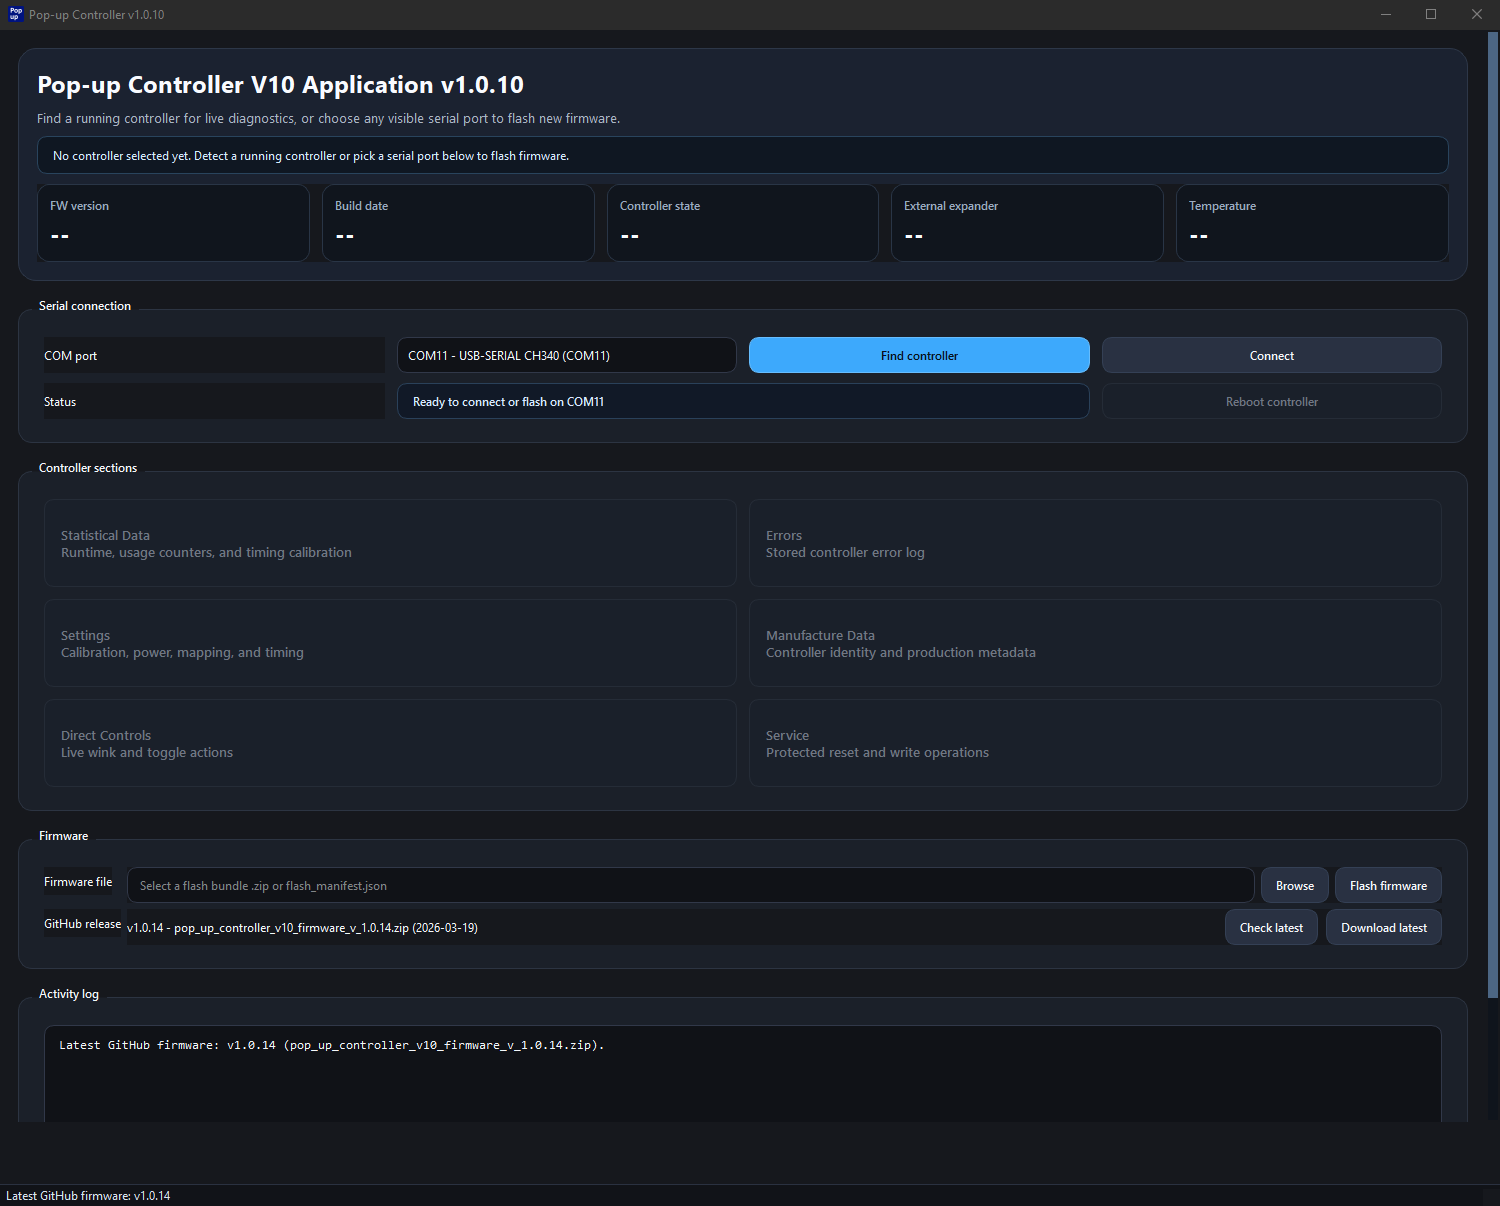Select the Status field showing ready message
This screenshot has width=1500, height=1206.
[743, 401]
